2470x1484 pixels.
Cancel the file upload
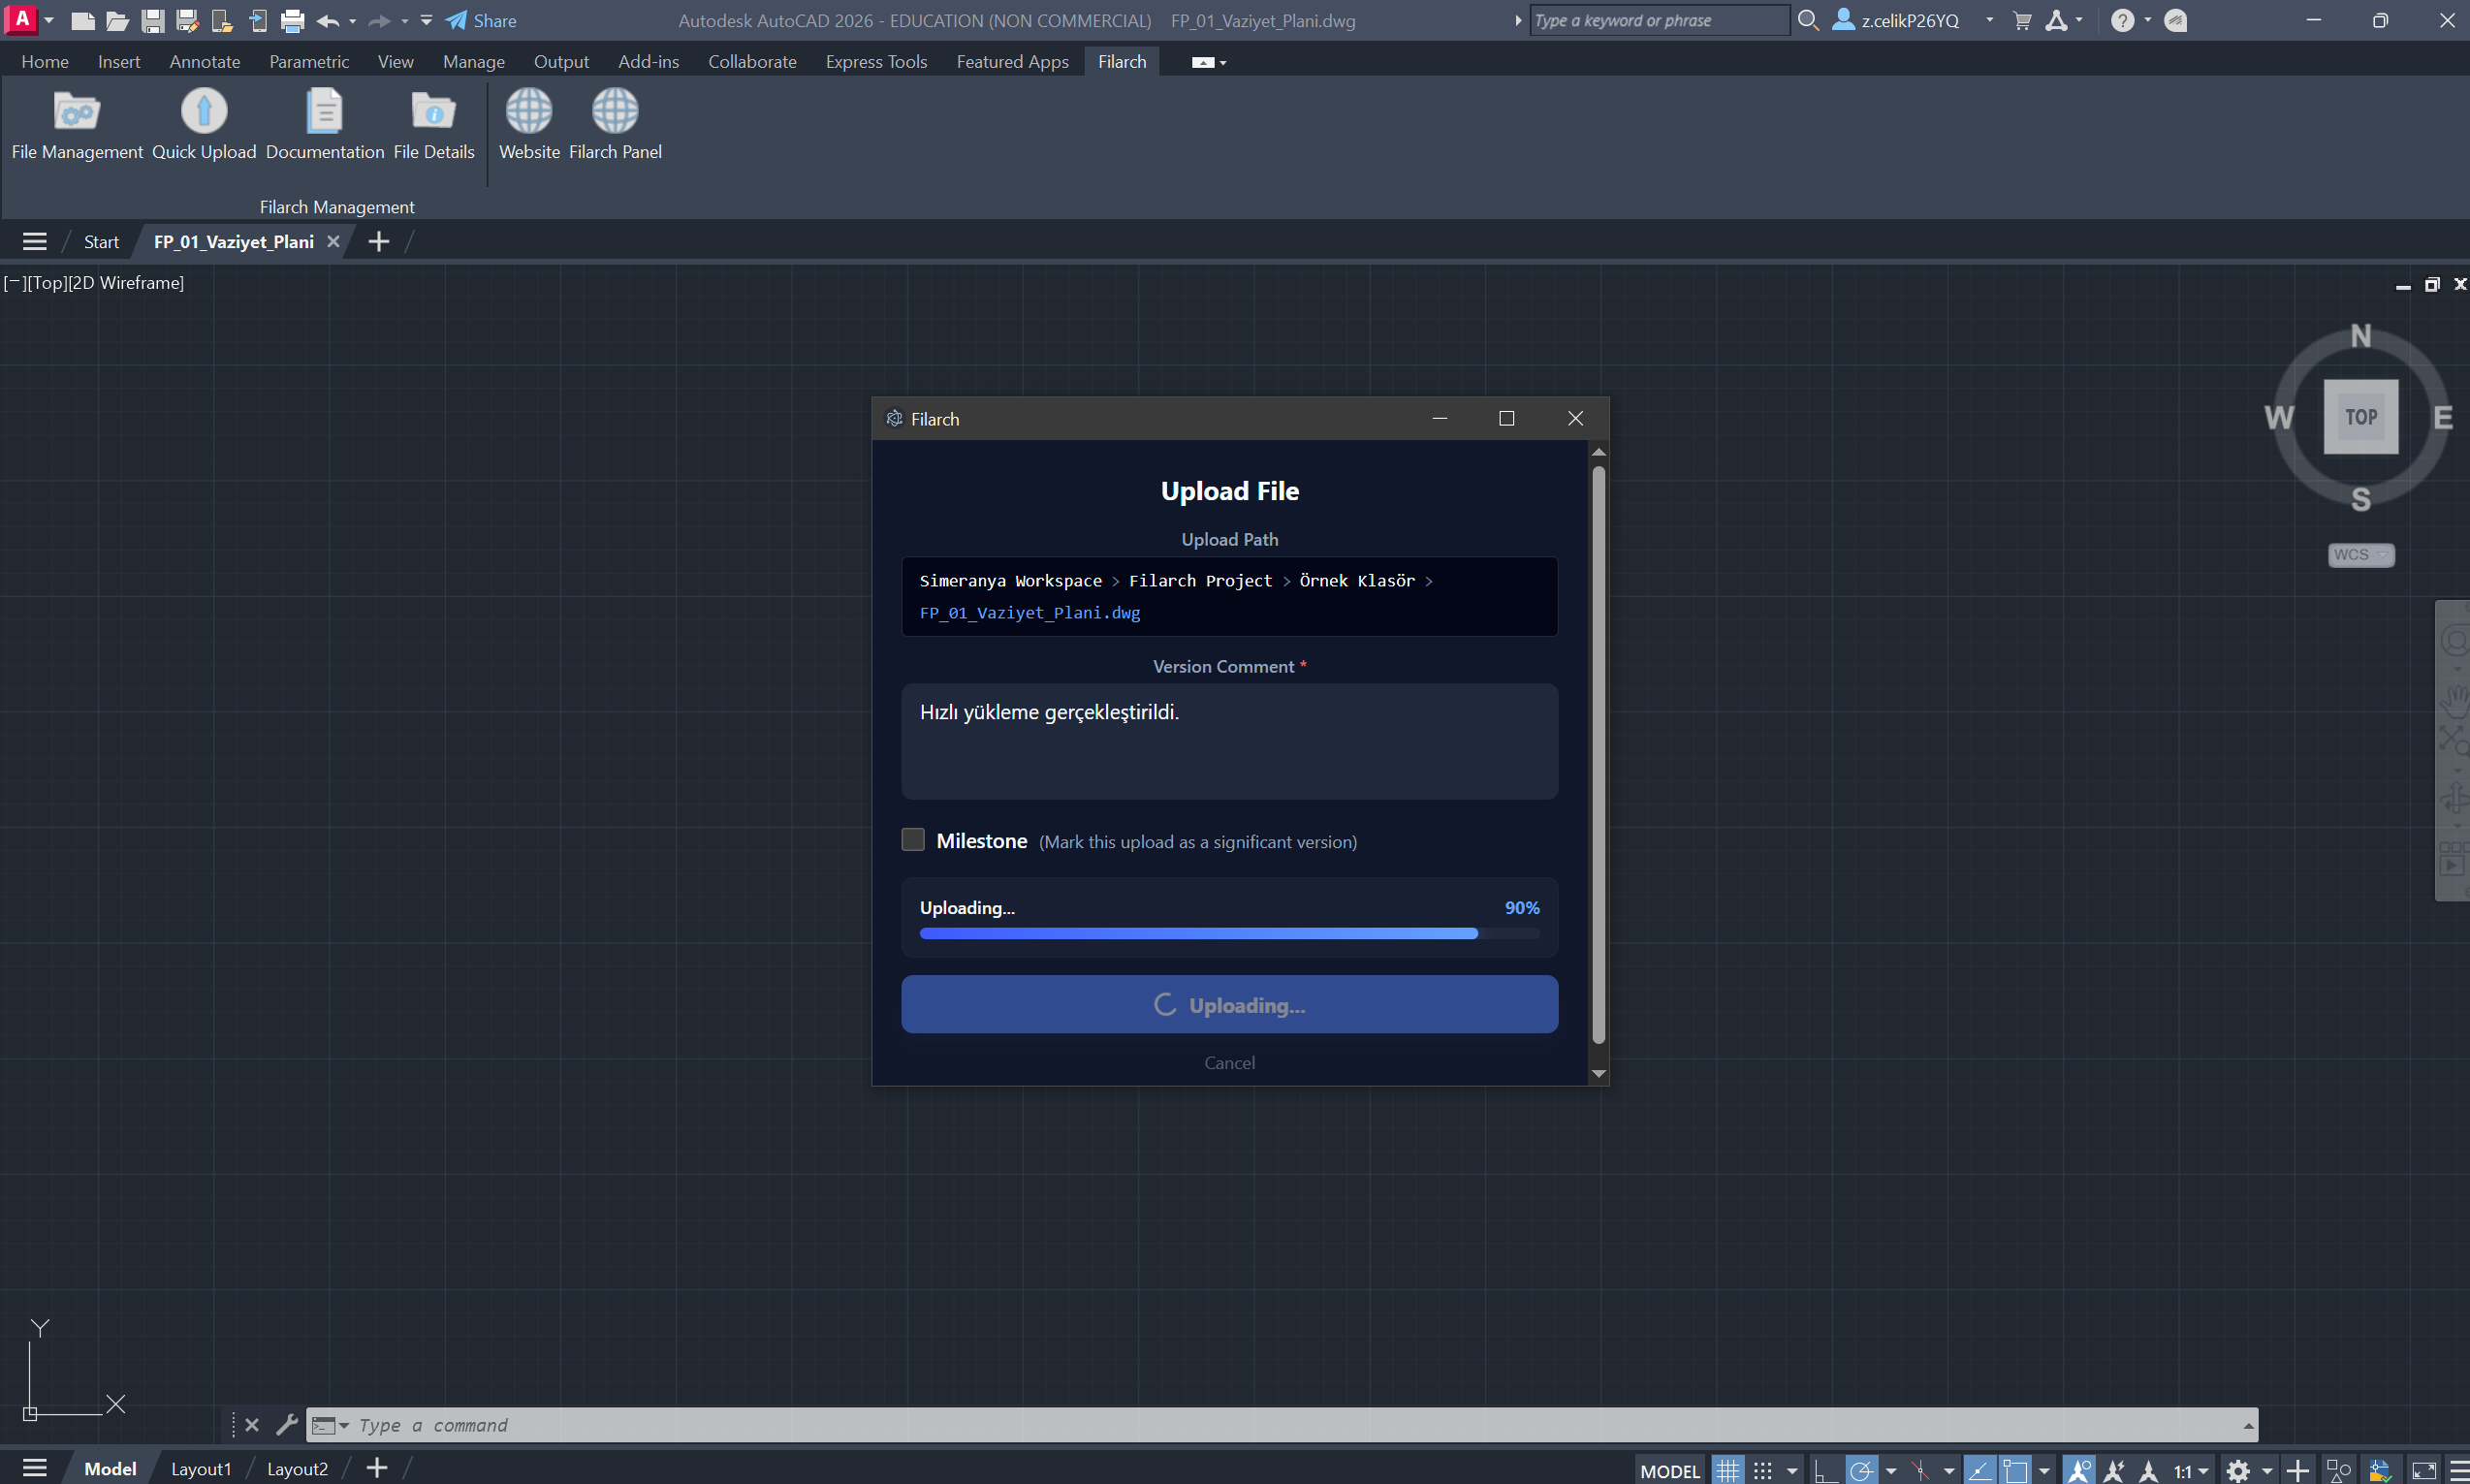1229,1063
